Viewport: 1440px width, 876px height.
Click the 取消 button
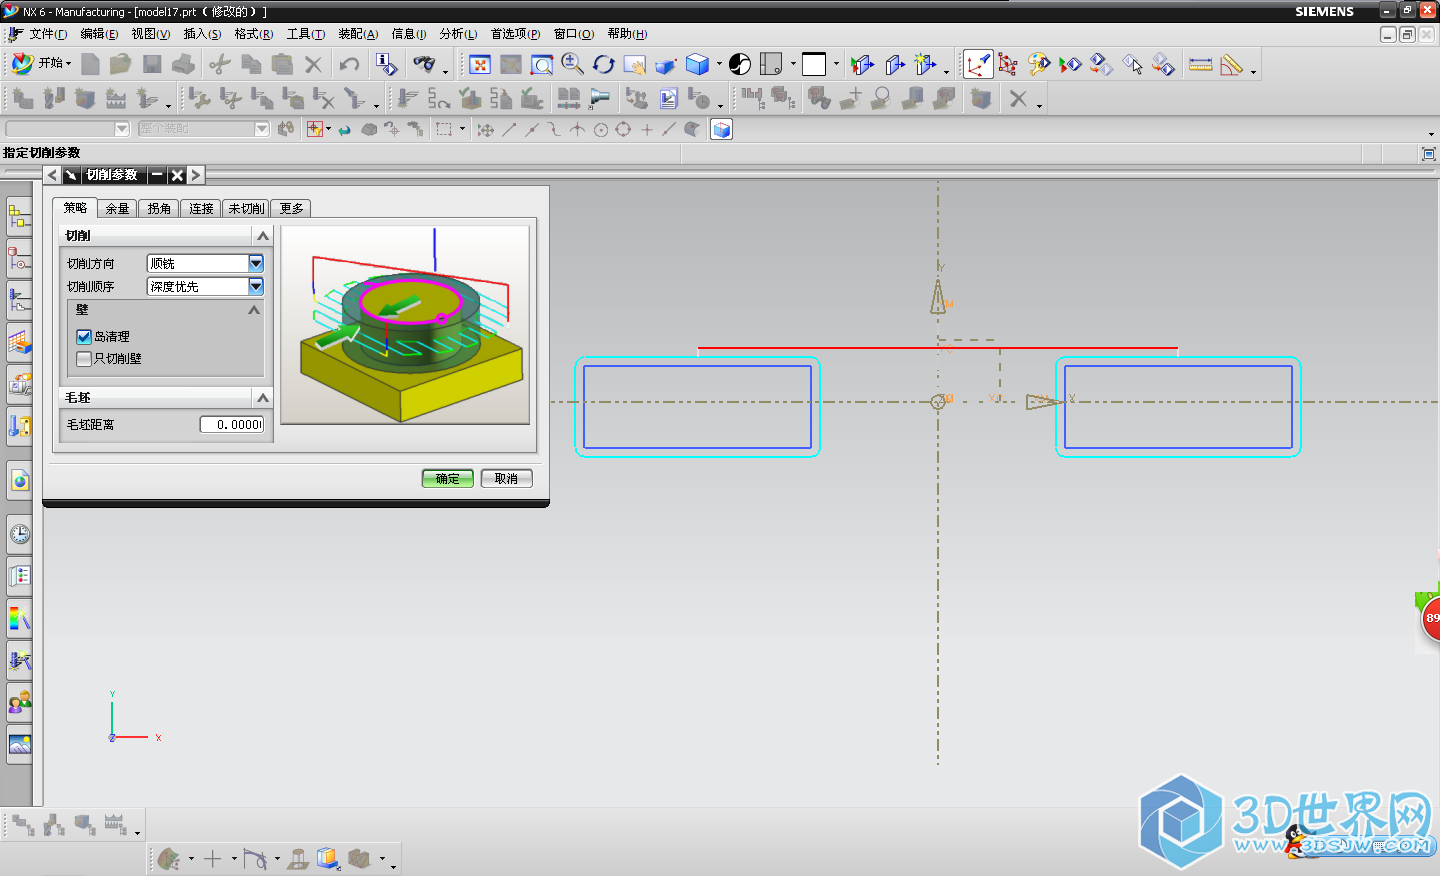click(506, 479)
